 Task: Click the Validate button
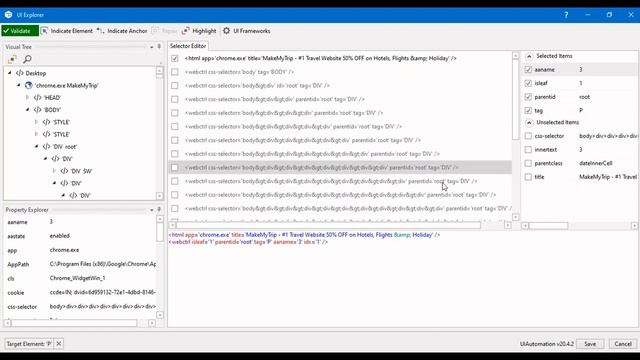20,31
